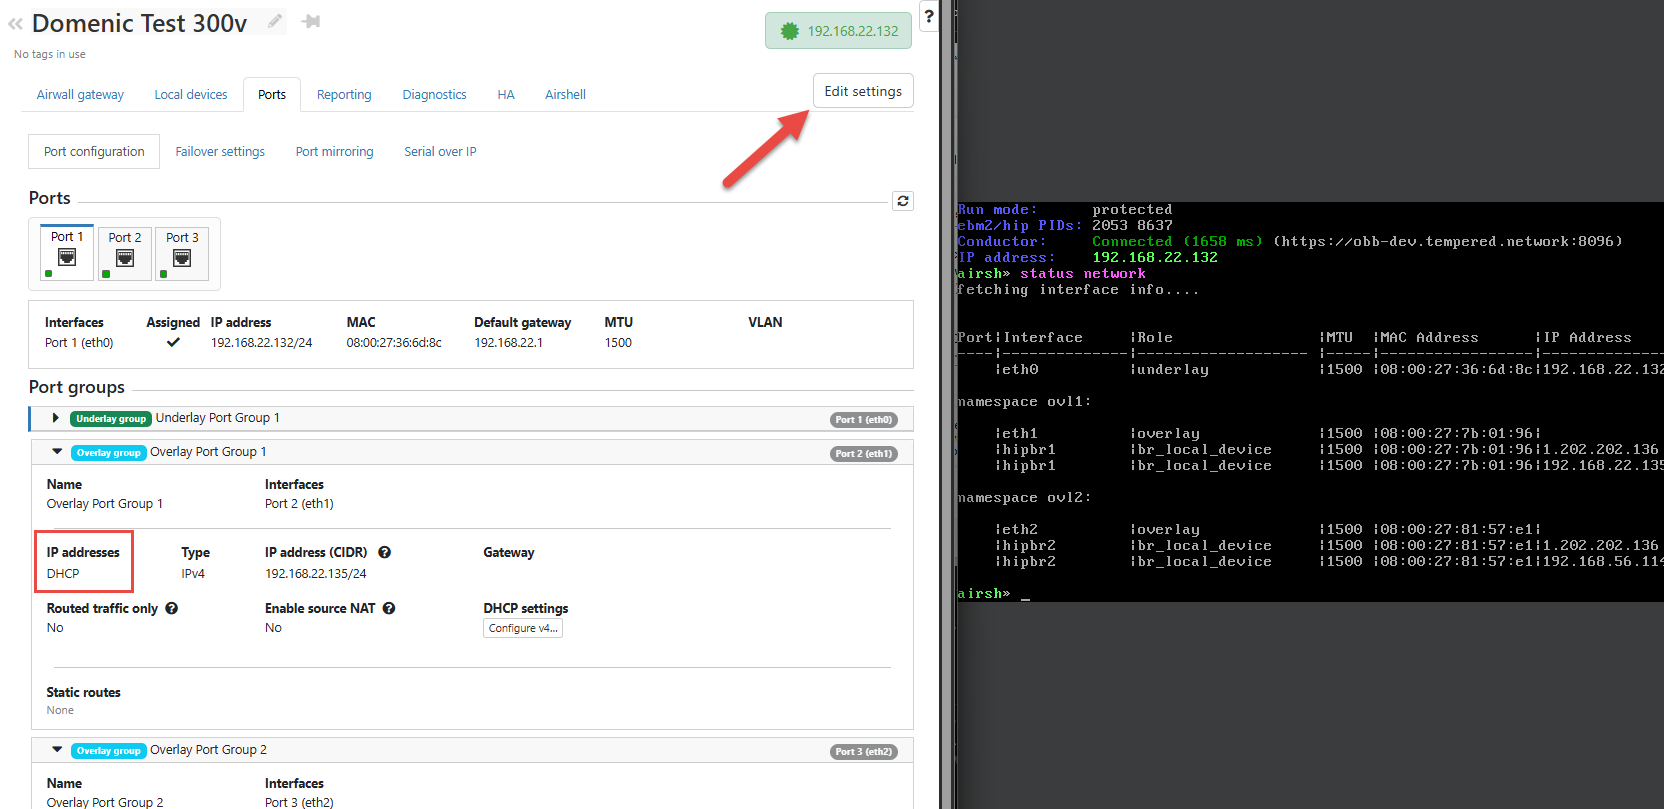This screenshot has width=1664, height=809.
Task: Click the 'status network' command in terminal
Action: click(1083, 274)
